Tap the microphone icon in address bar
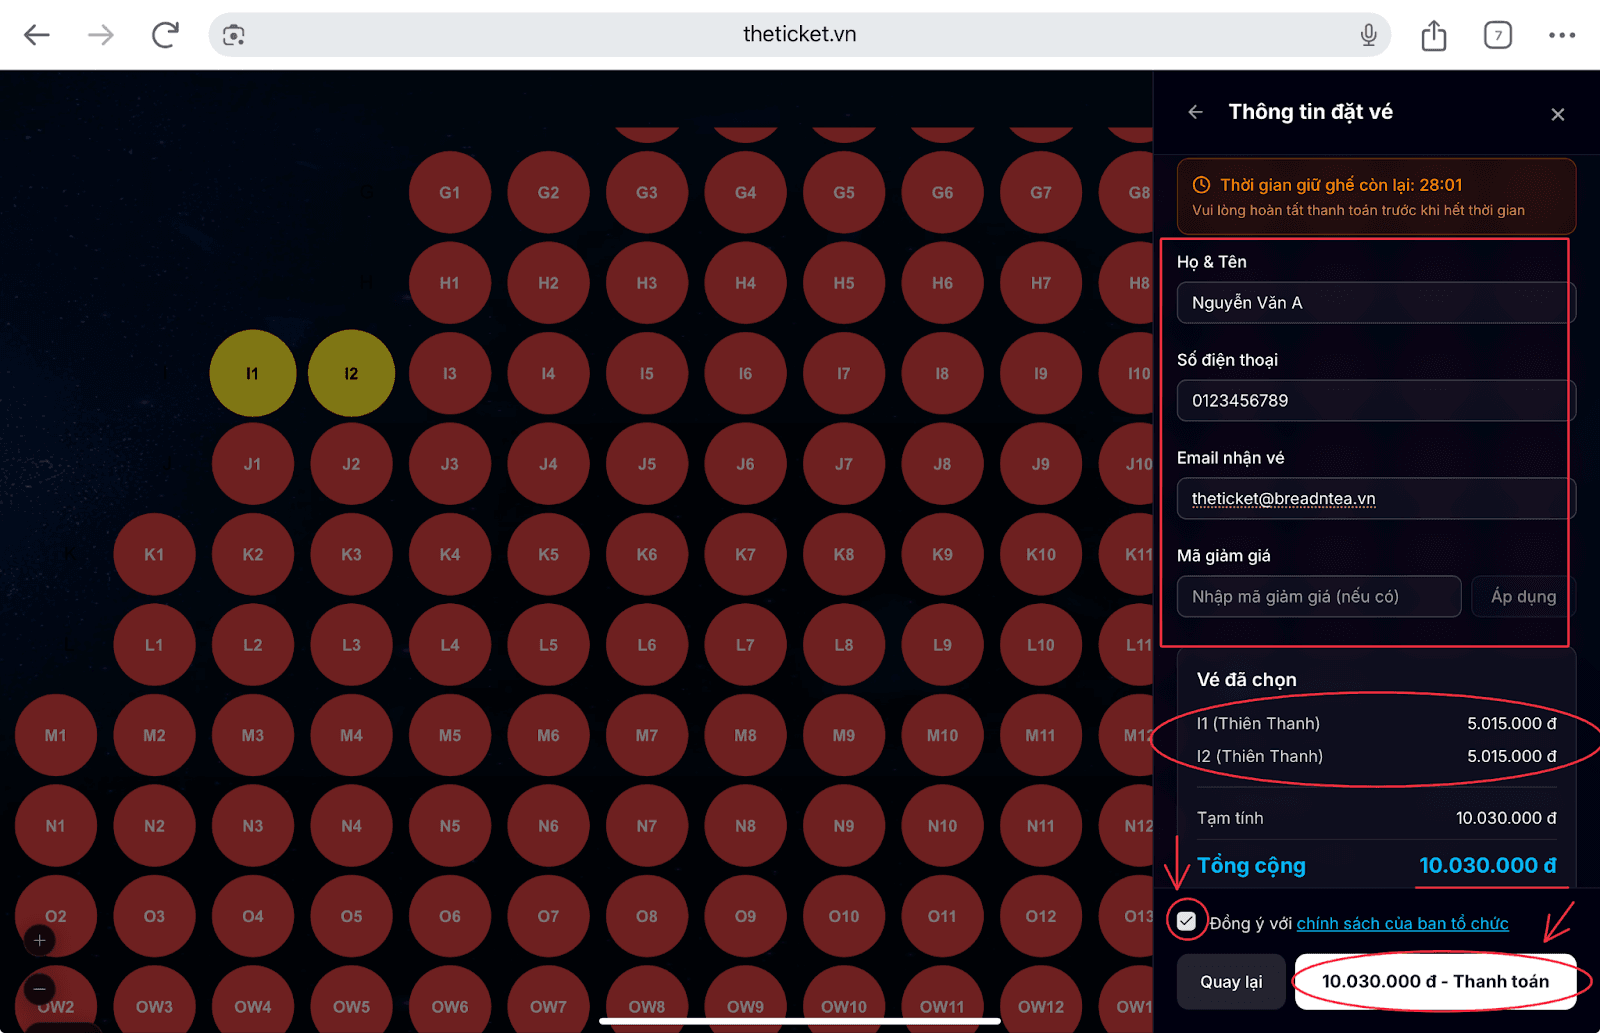 (x=1368, y=35)
